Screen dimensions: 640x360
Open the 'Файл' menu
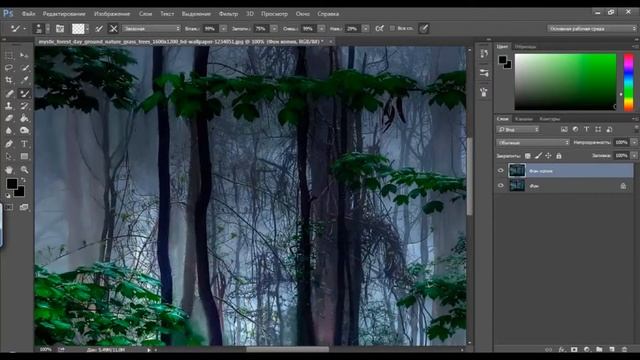(x=28, y=13)
